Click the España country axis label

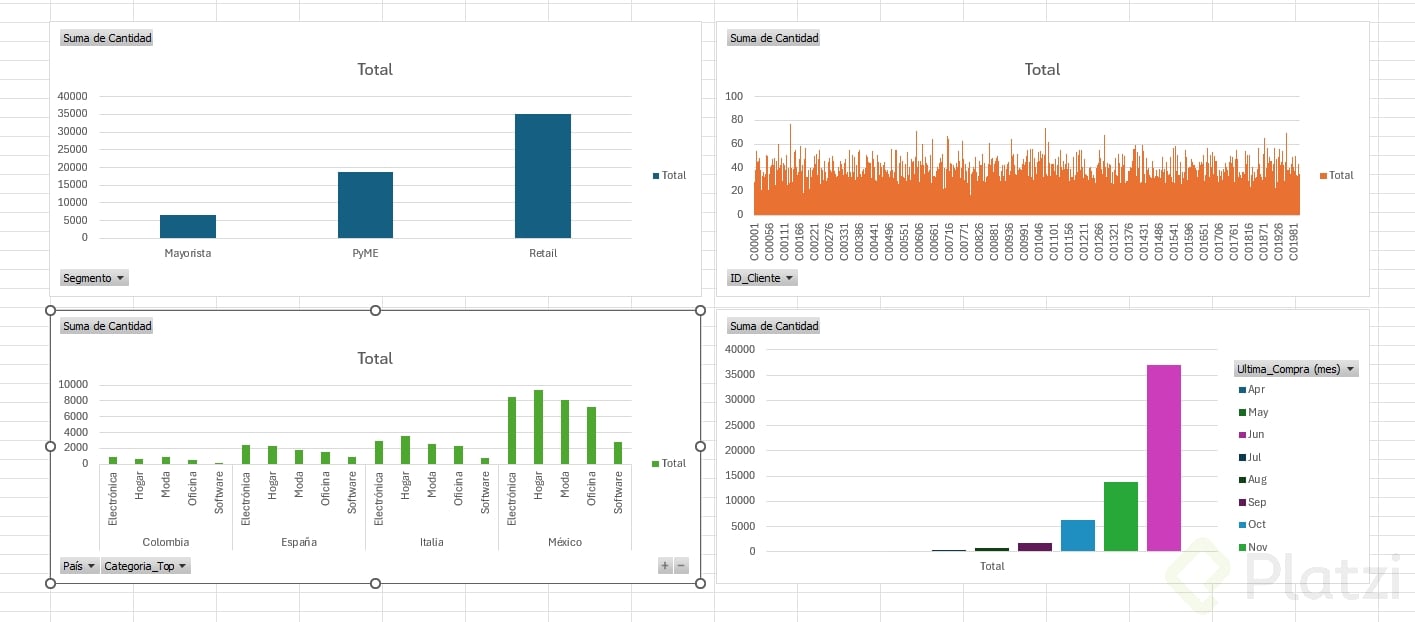299,542
